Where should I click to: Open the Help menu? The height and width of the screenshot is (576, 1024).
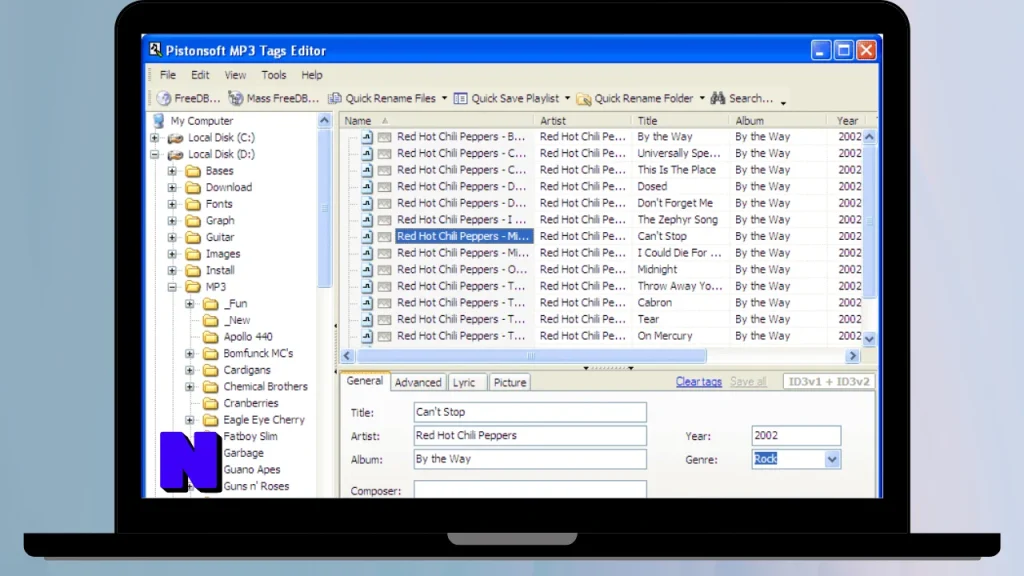312,75
